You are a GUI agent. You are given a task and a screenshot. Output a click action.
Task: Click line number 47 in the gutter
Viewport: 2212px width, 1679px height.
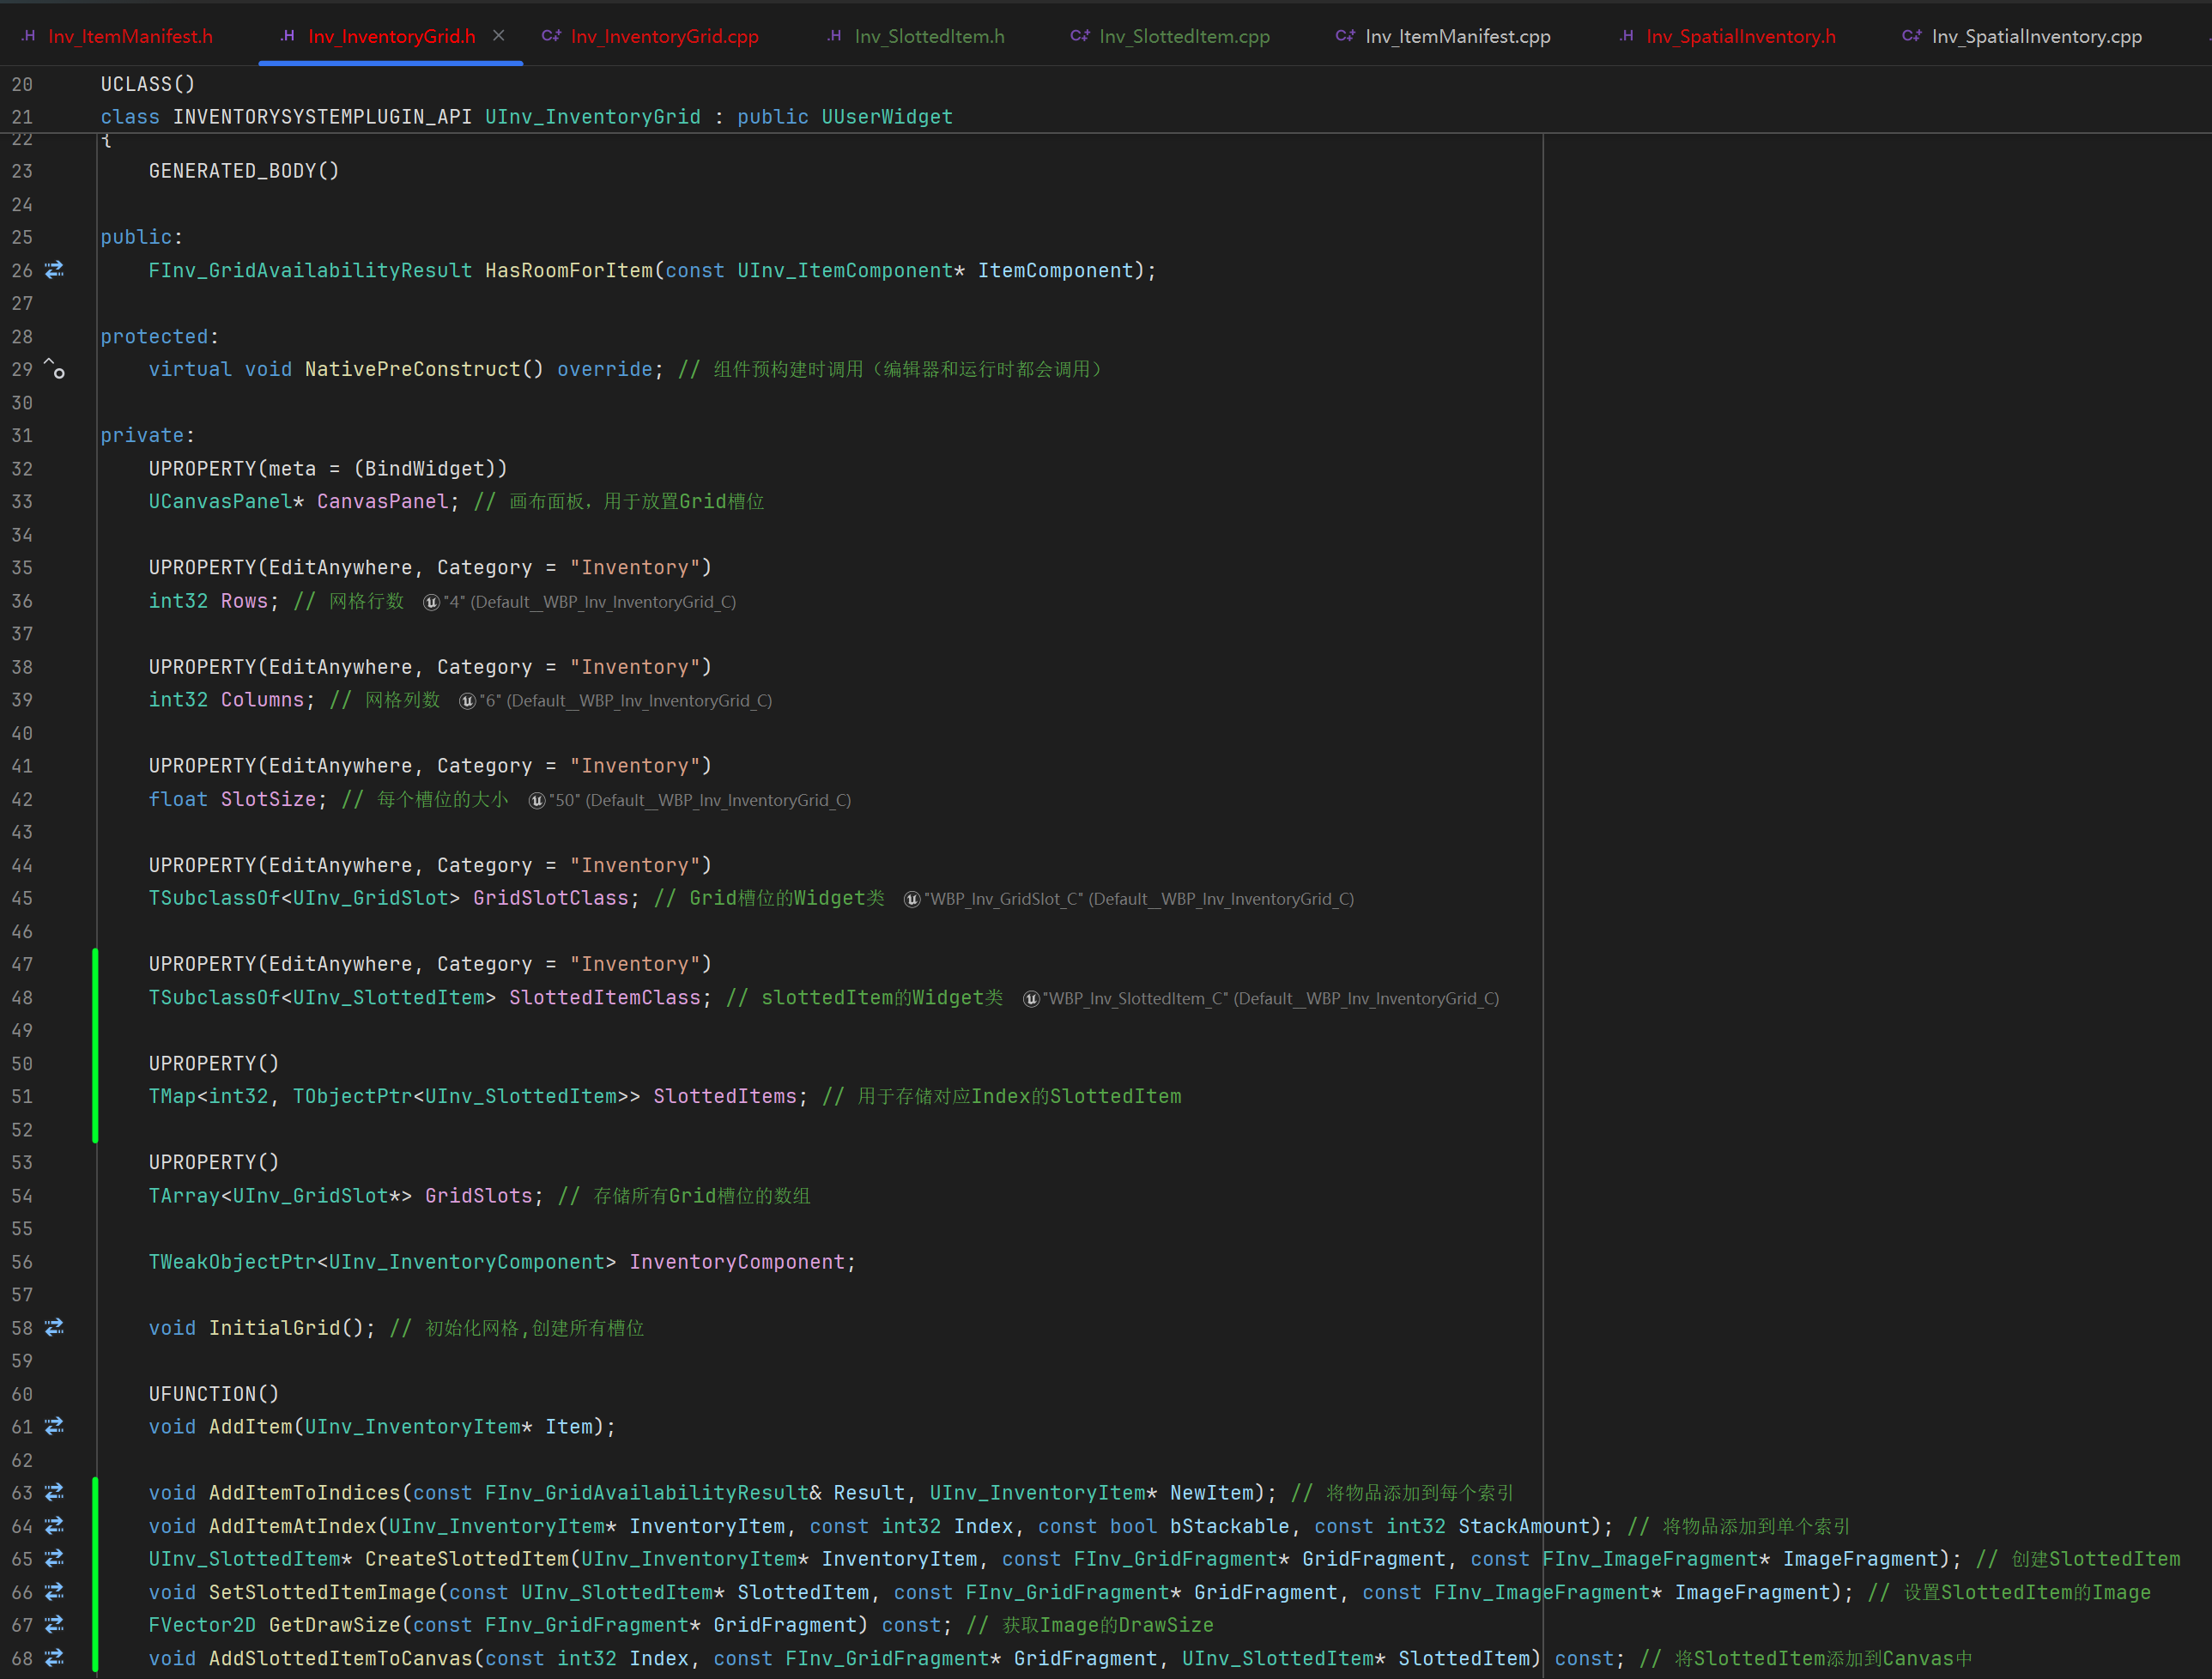tap(22, 964)
